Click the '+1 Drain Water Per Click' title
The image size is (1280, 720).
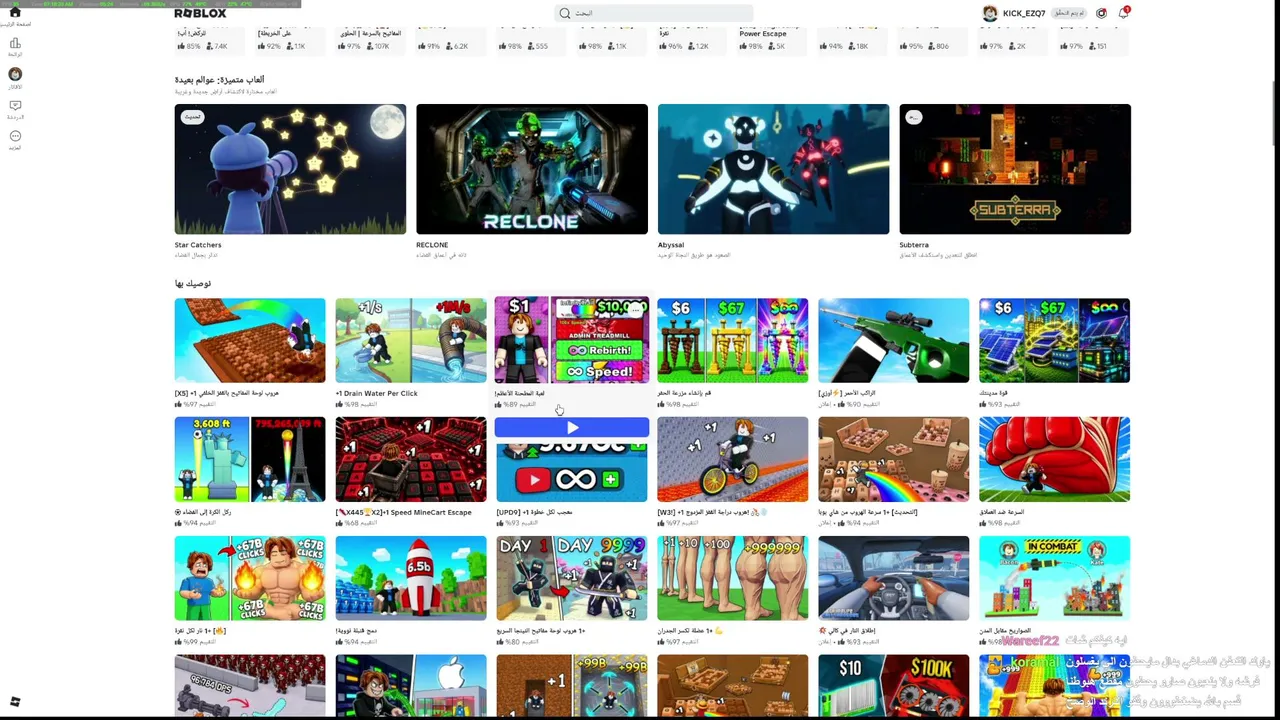[377, 393]
